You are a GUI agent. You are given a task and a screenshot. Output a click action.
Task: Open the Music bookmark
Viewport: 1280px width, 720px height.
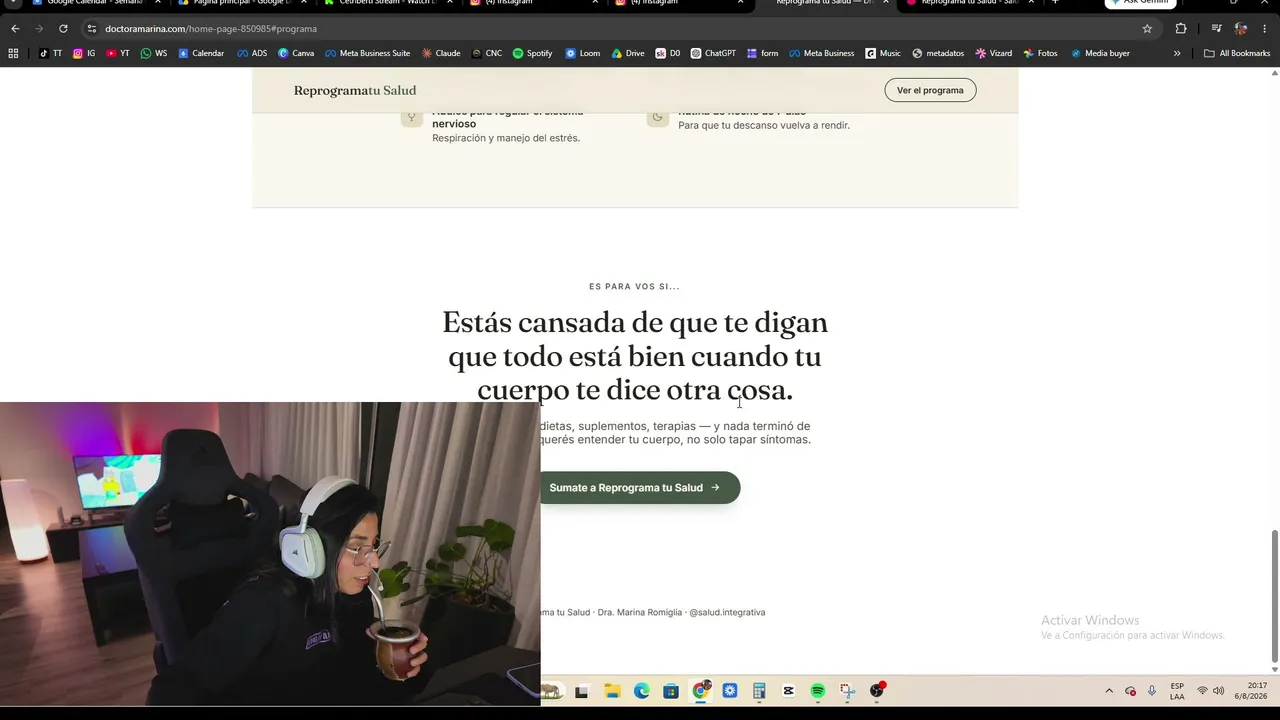(883, 53)
